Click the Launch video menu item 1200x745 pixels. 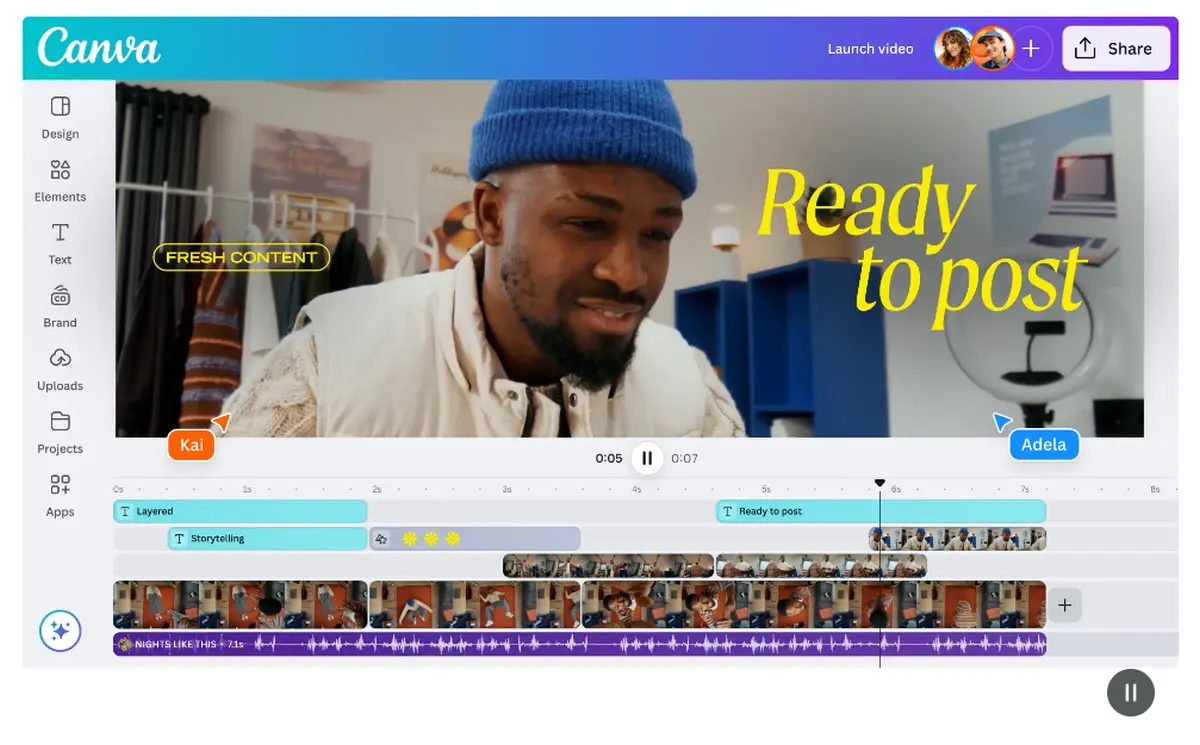tap(870, 48)
